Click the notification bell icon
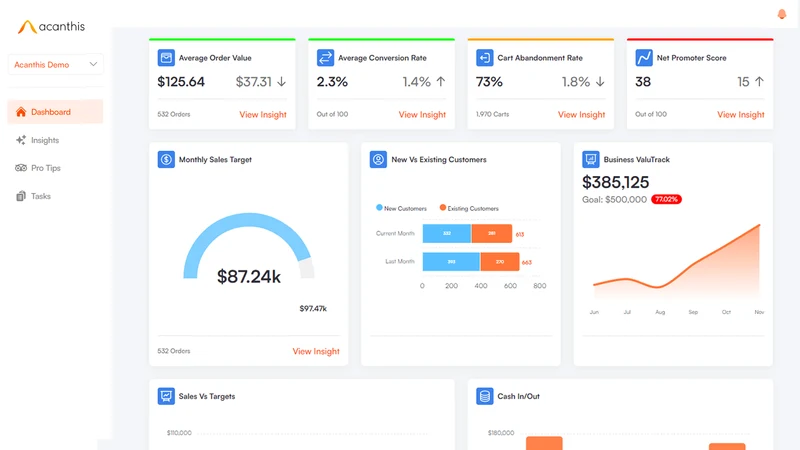The height and width of the screenshot is (450, 800). [782, 14]
